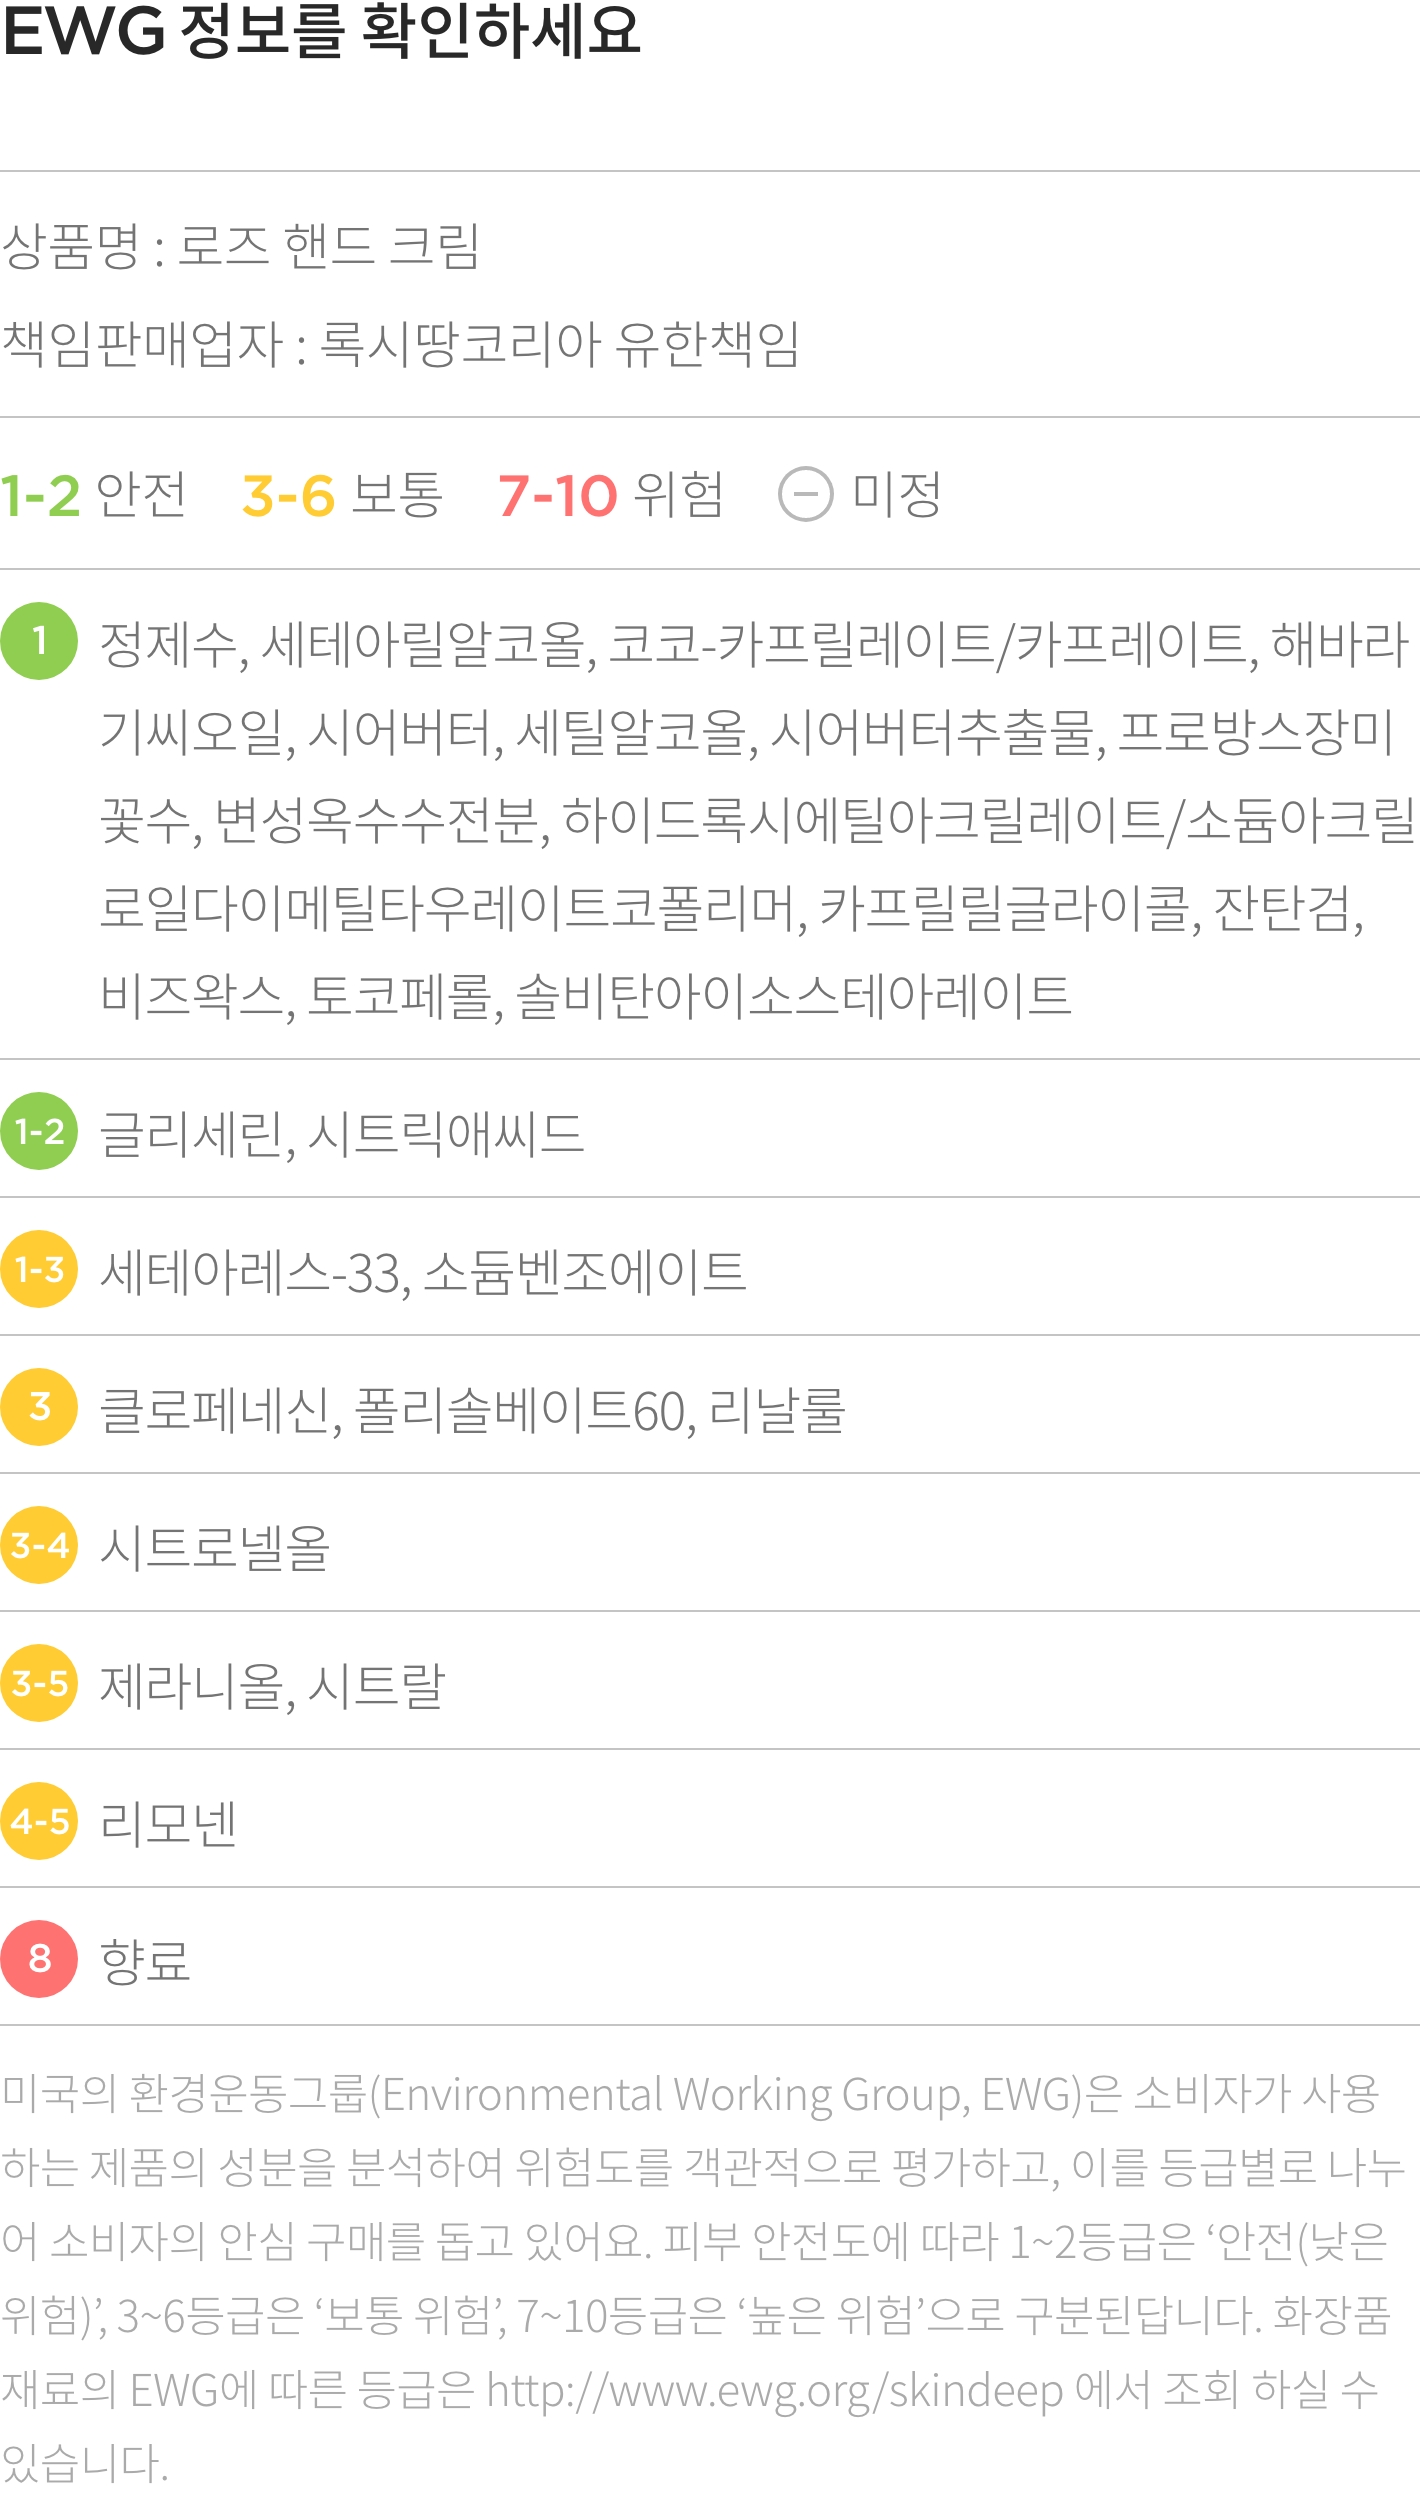The height and width of the screenshot is (2494, 1420).
Task: Click the 책임판매업자 록시땅코리아 line
Action: (401, 344)
